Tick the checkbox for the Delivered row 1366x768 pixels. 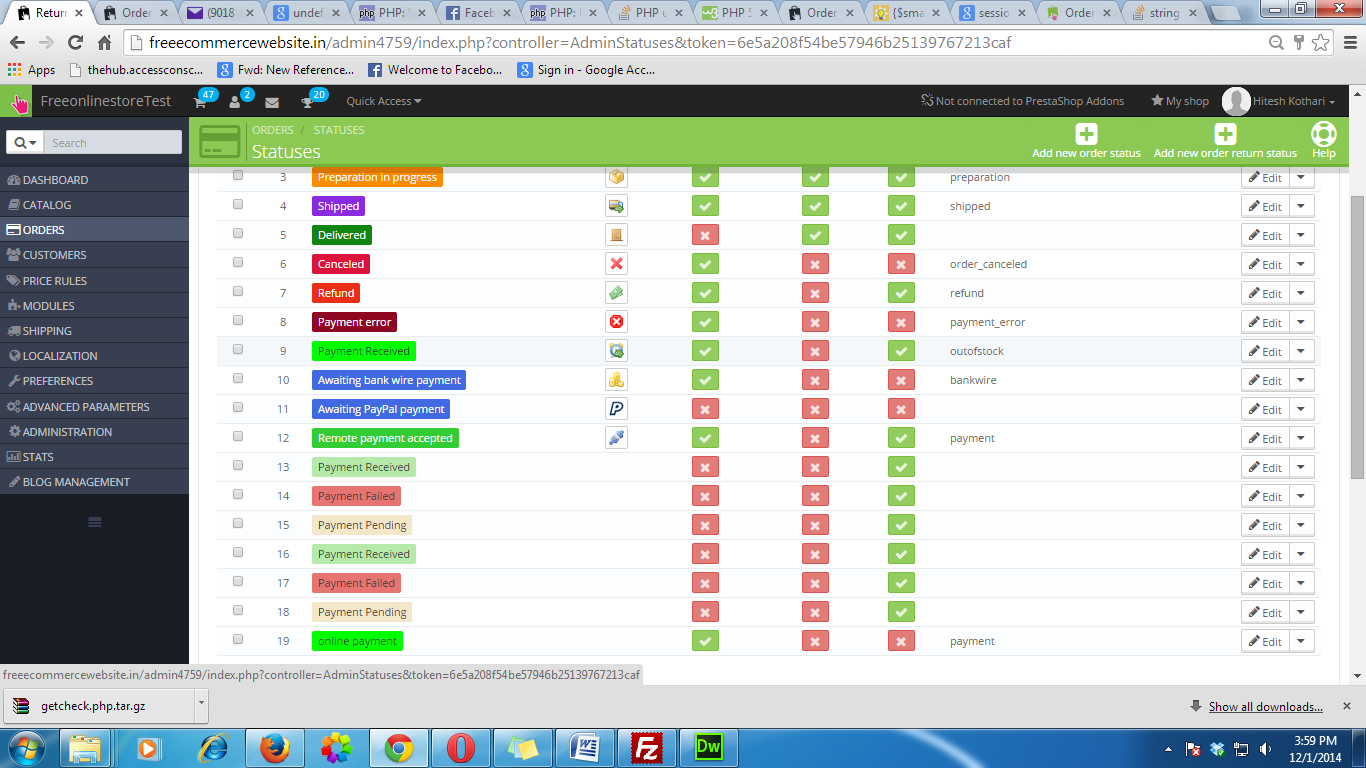point(238,233)
